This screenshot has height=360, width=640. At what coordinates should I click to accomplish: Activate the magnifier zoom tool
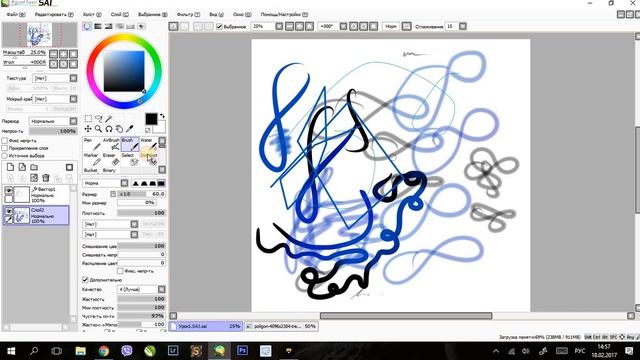[x=98, y=129]
